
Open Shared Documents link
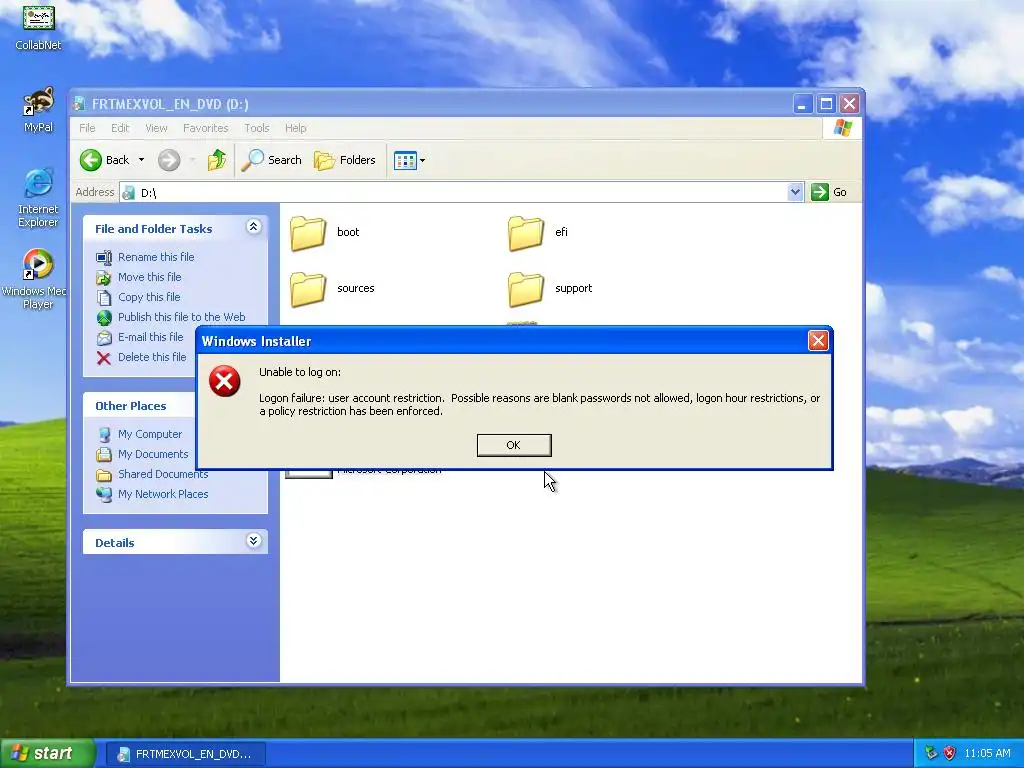163,474
